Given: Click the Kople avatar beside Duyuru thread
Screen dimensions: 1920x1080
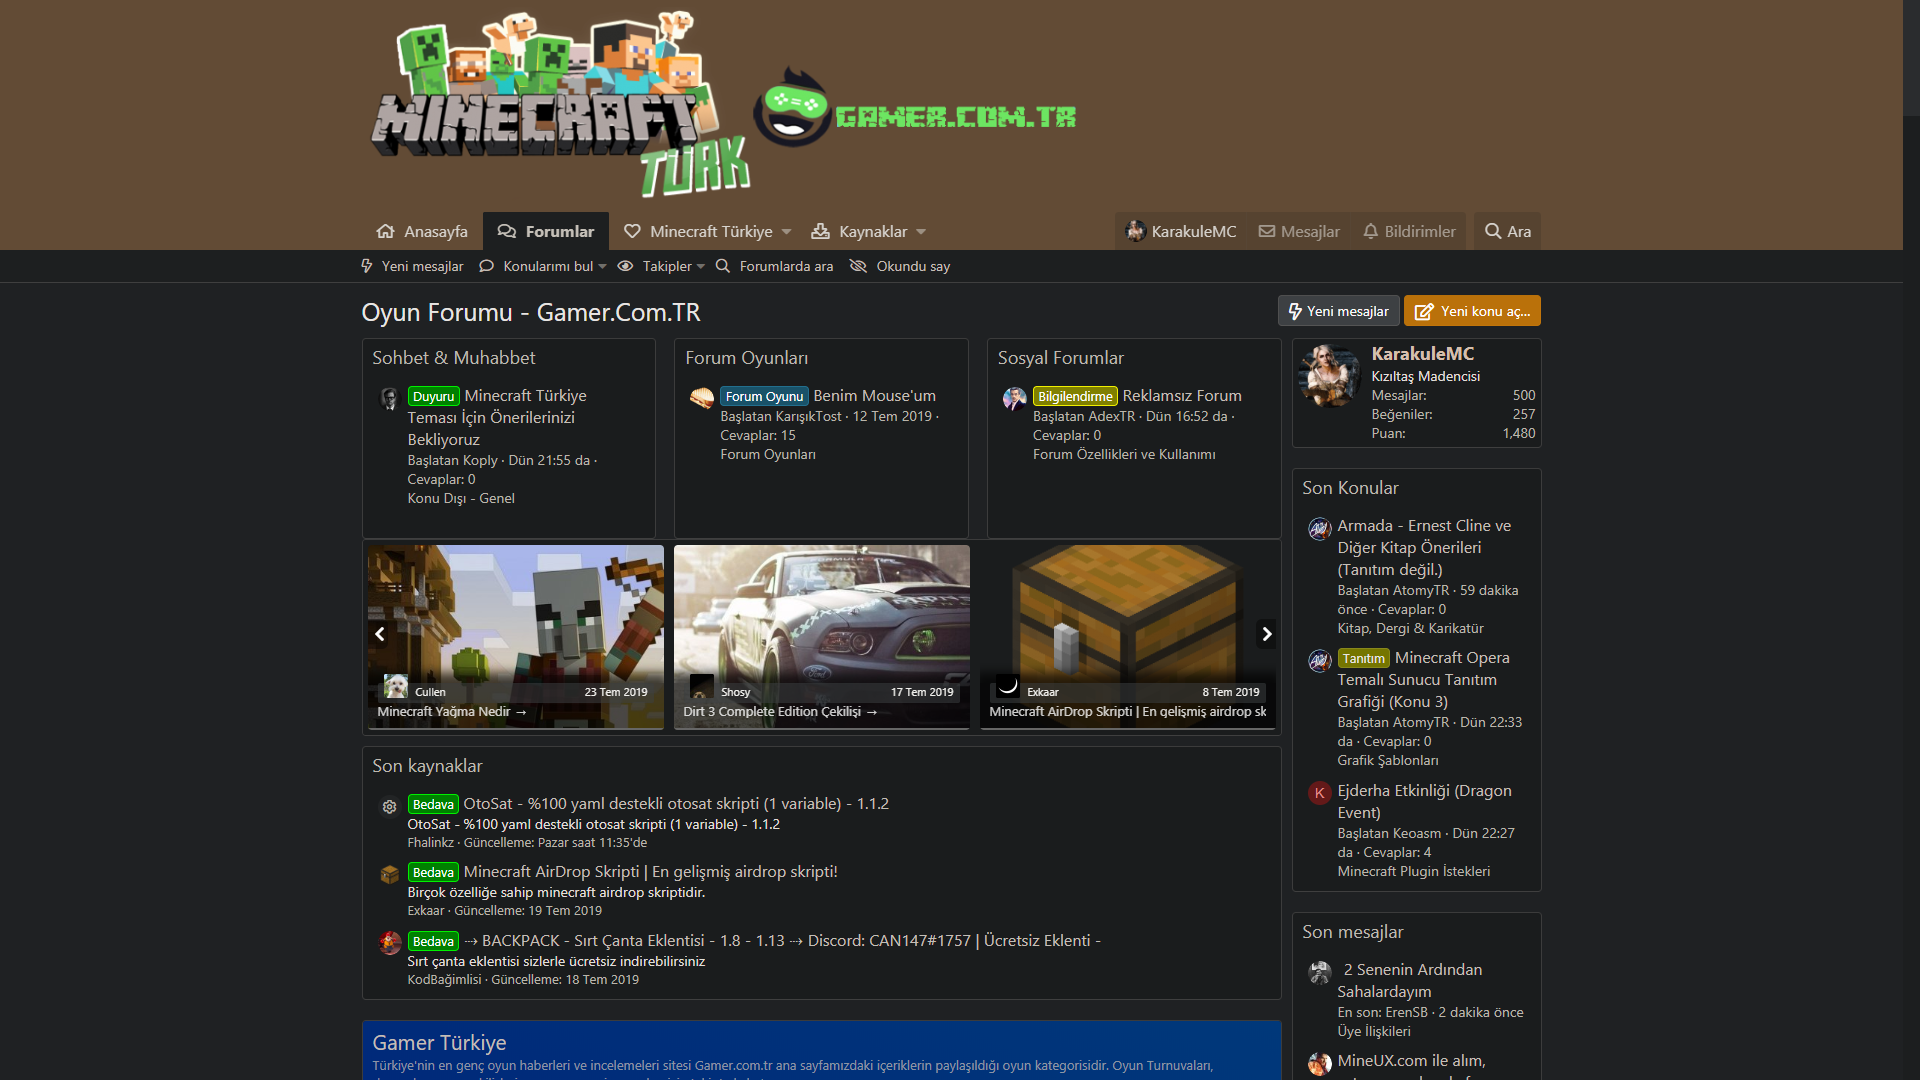Looking at the screenshot, I should (x=389, y=398).
